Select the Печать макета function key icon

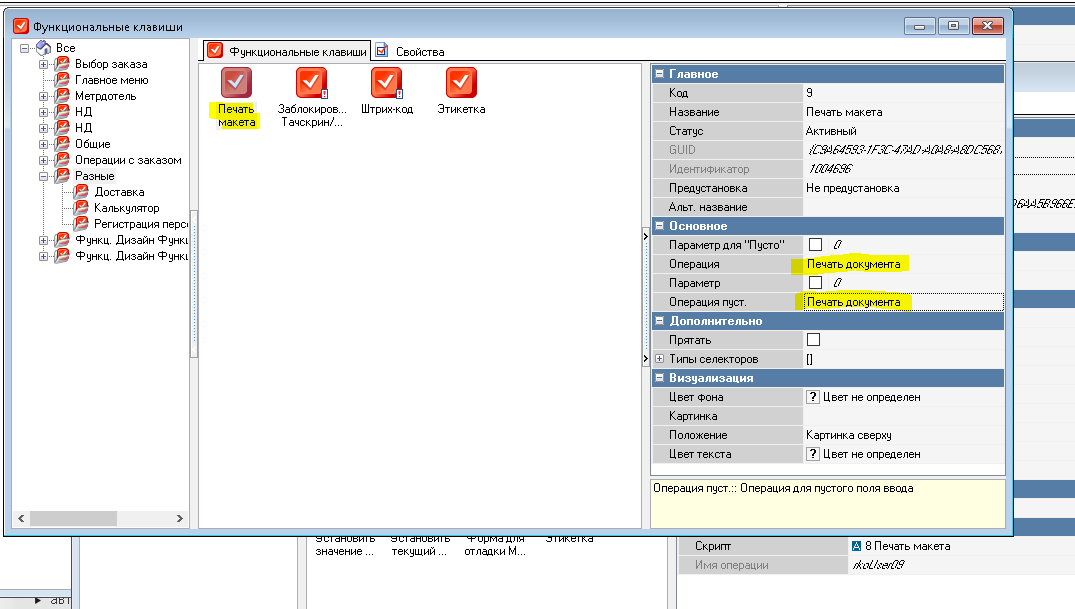coord(236,83)
